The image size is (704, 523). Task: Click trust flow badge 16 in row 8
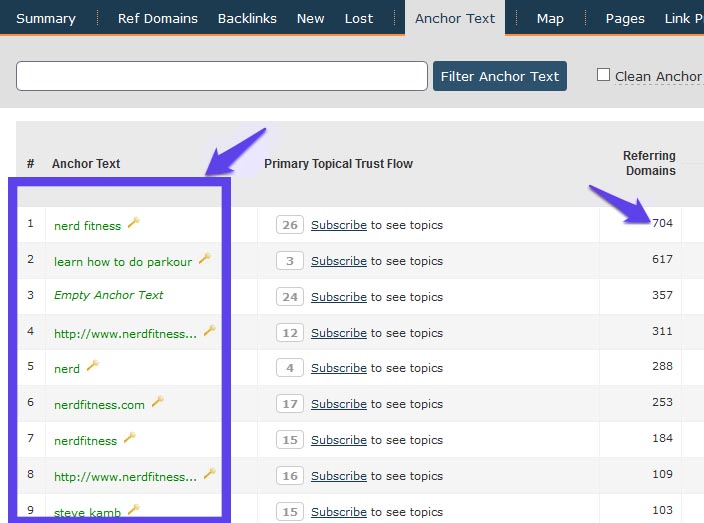pos(290,476)
